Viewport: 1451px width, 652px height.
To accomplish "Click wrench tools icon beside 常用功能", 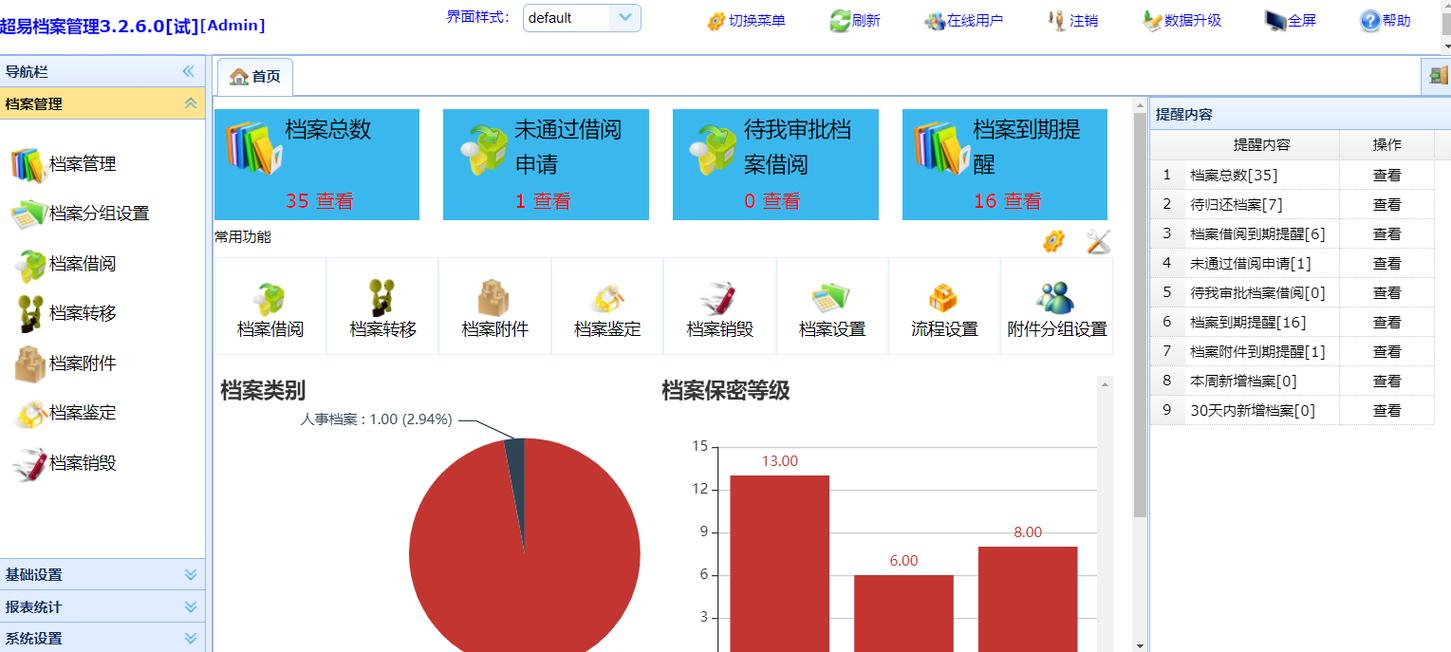I will pos(1098,241).
